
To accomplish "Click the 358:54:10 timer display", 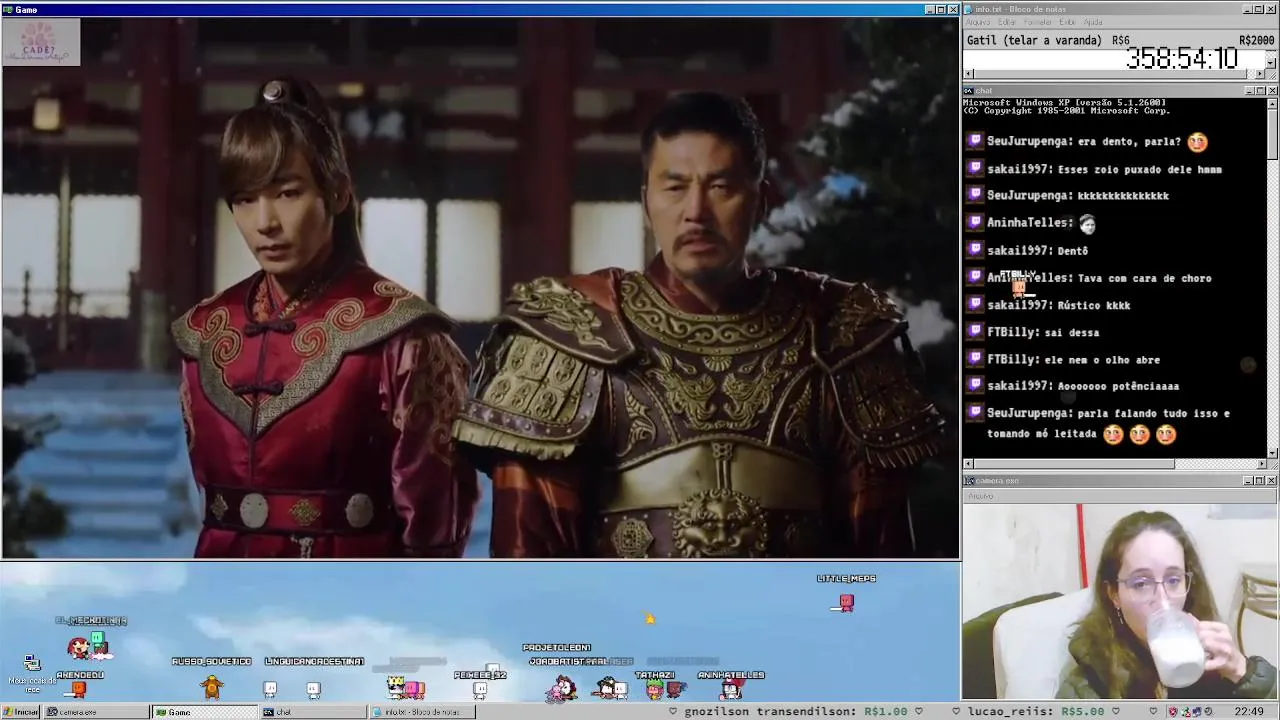I will click(x=1182, y=59).
